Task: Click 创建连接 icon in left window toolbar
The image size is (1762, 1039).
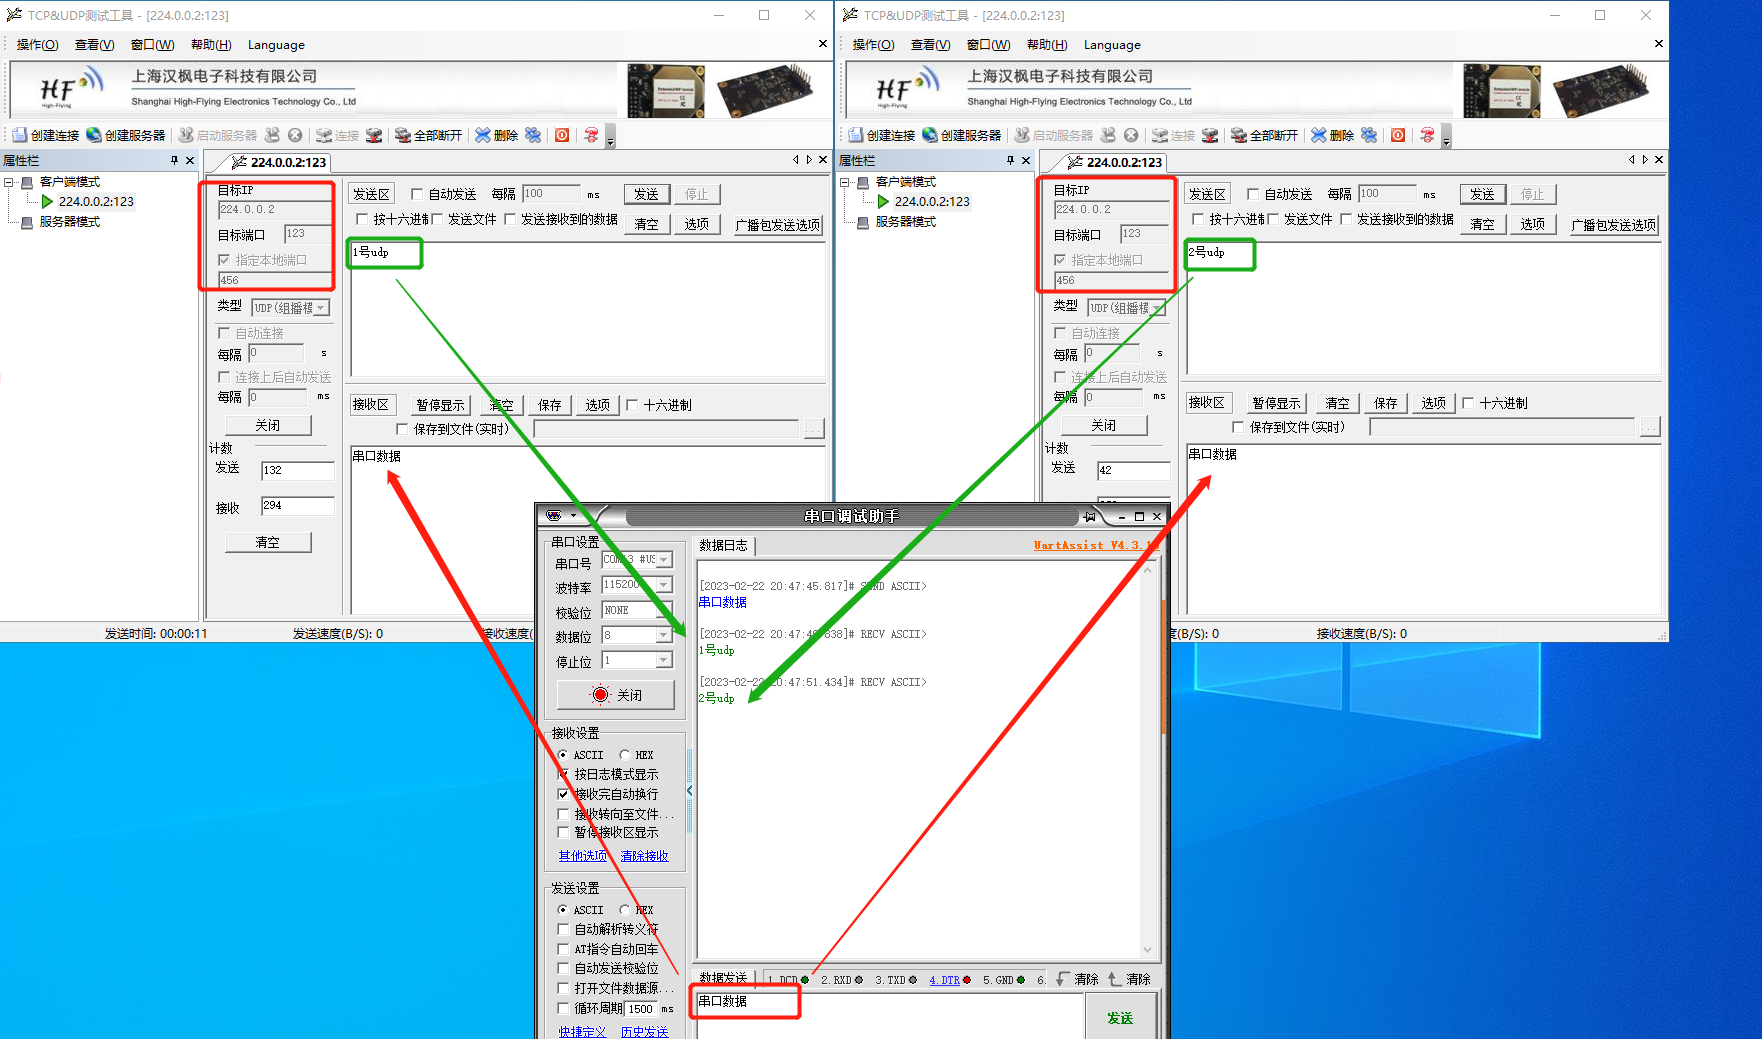Action: coord(19,135)
